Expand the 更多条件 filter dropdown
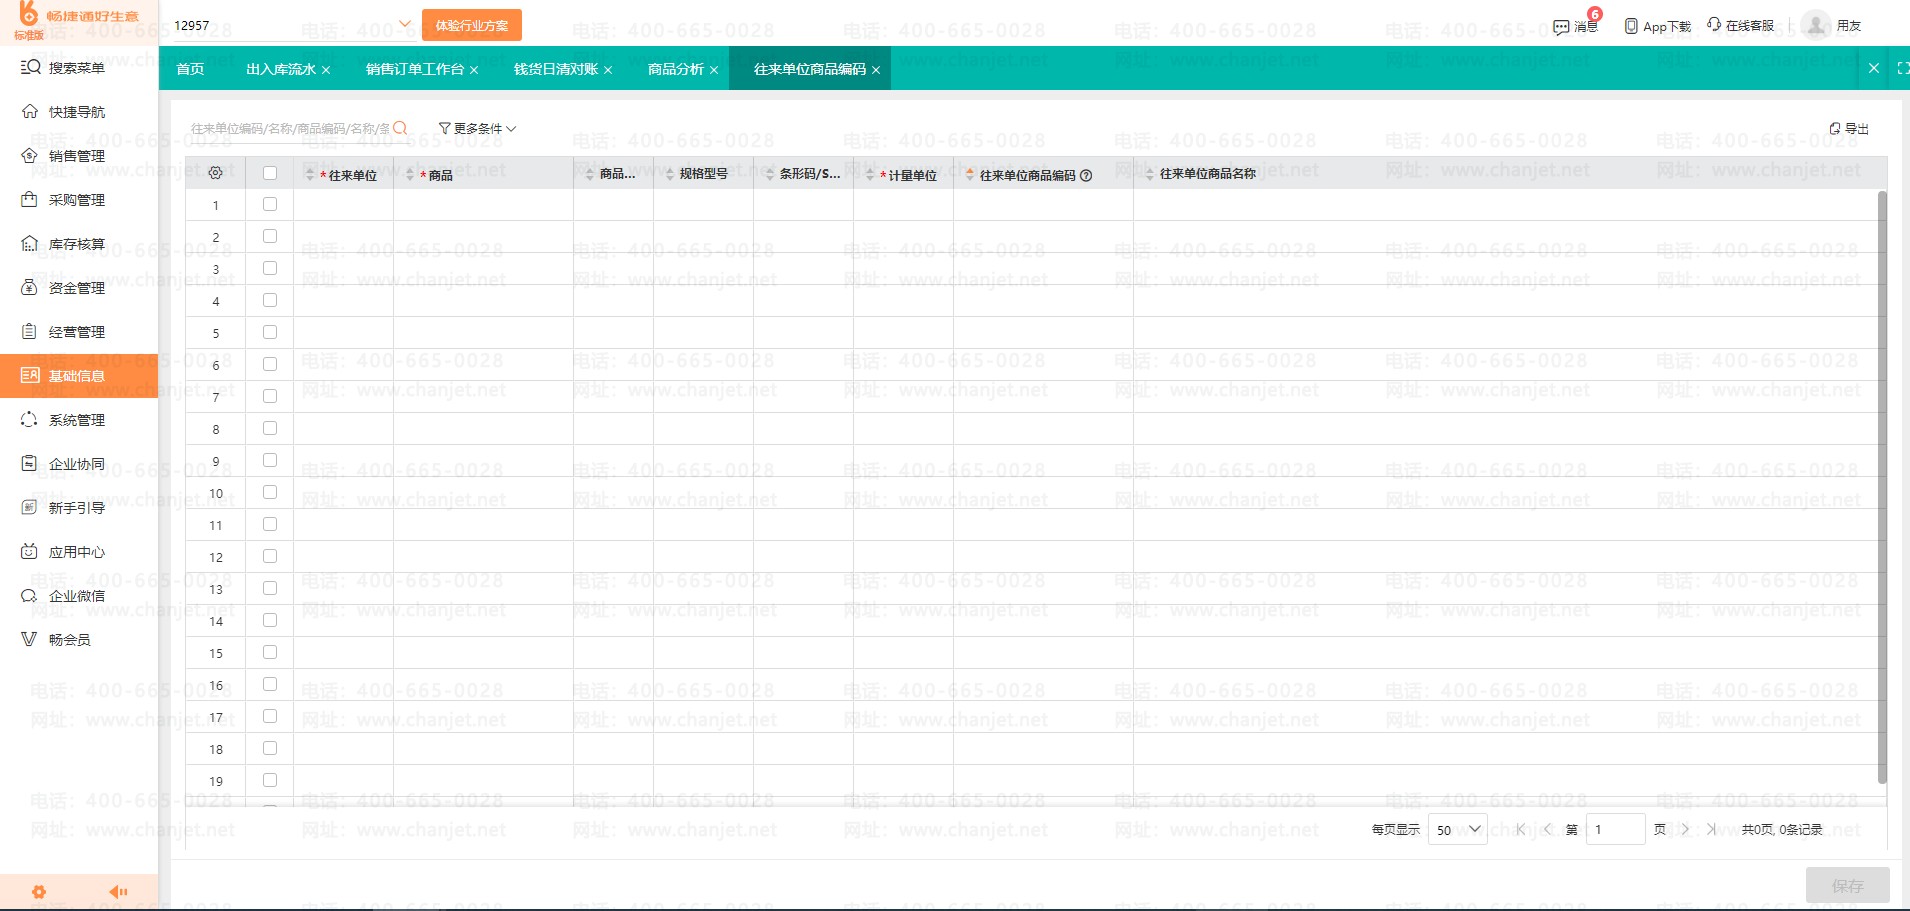 coord(478,128)
